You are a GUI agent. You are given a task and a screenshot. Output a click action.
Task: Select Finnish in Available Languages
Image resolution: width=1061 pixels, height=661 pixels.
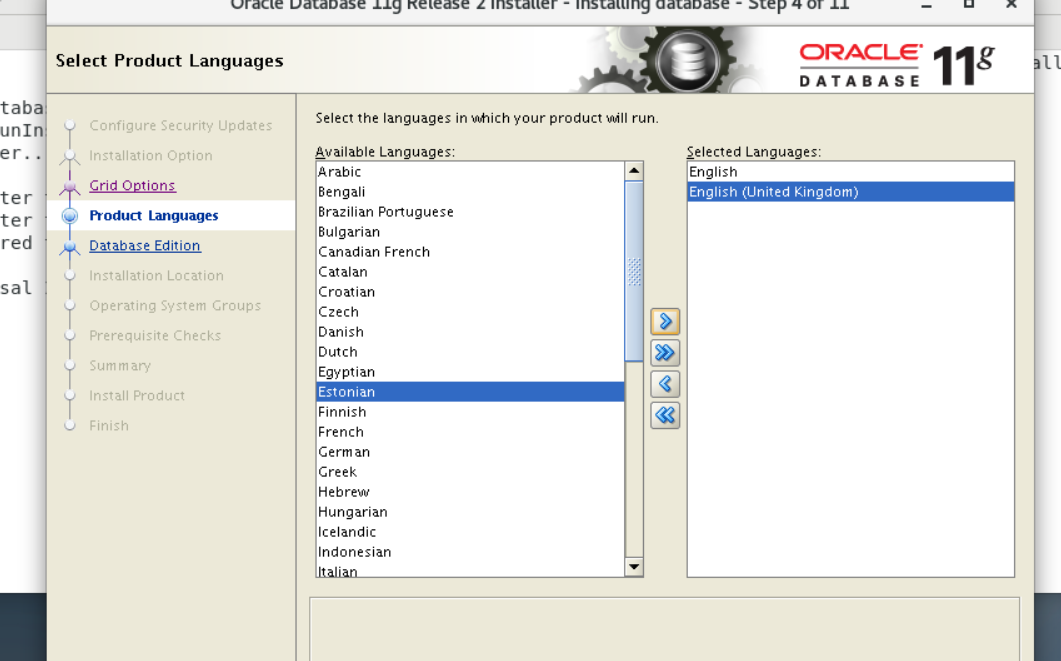[470, 412]
